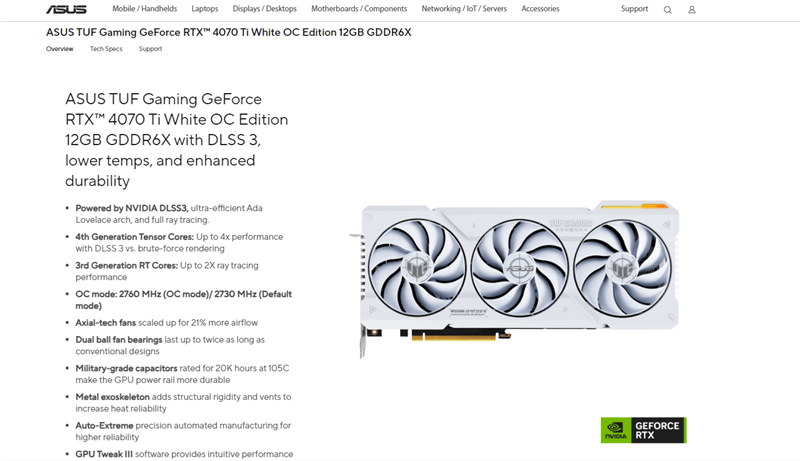
Task: Open the user account icon
Action: click(x=692, y=10)
